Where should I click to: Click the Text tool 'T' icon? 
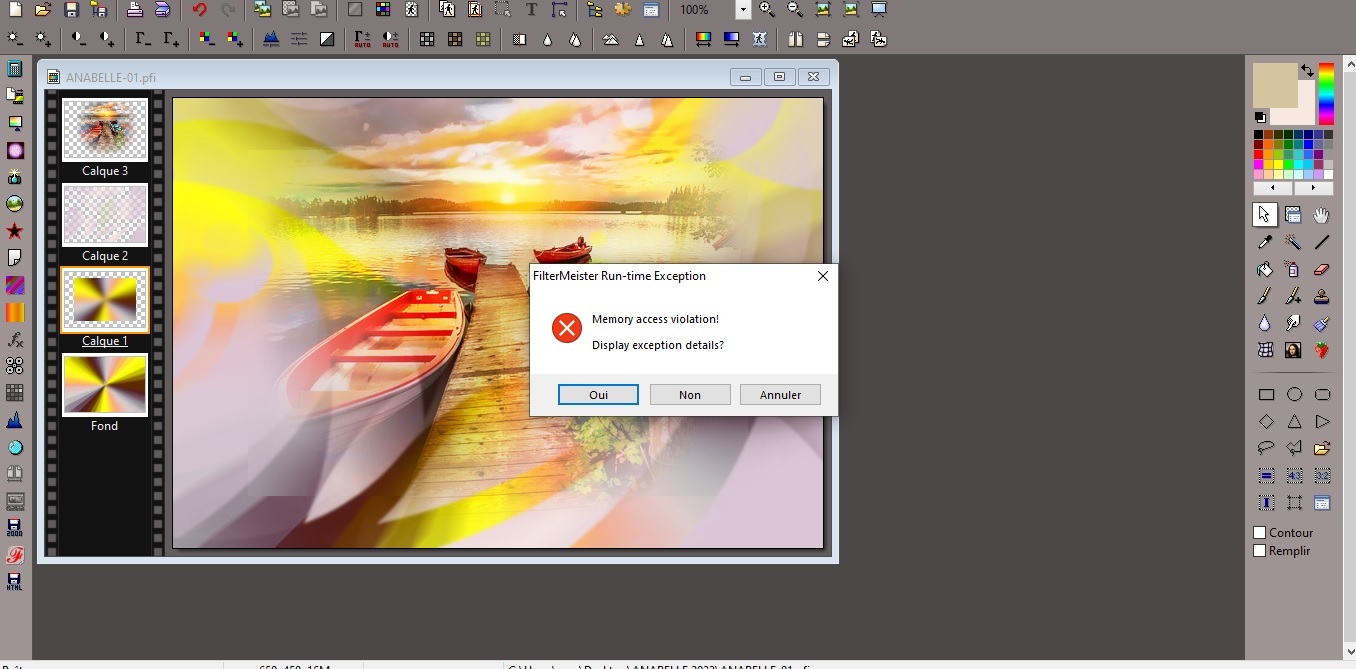(531, 10)
